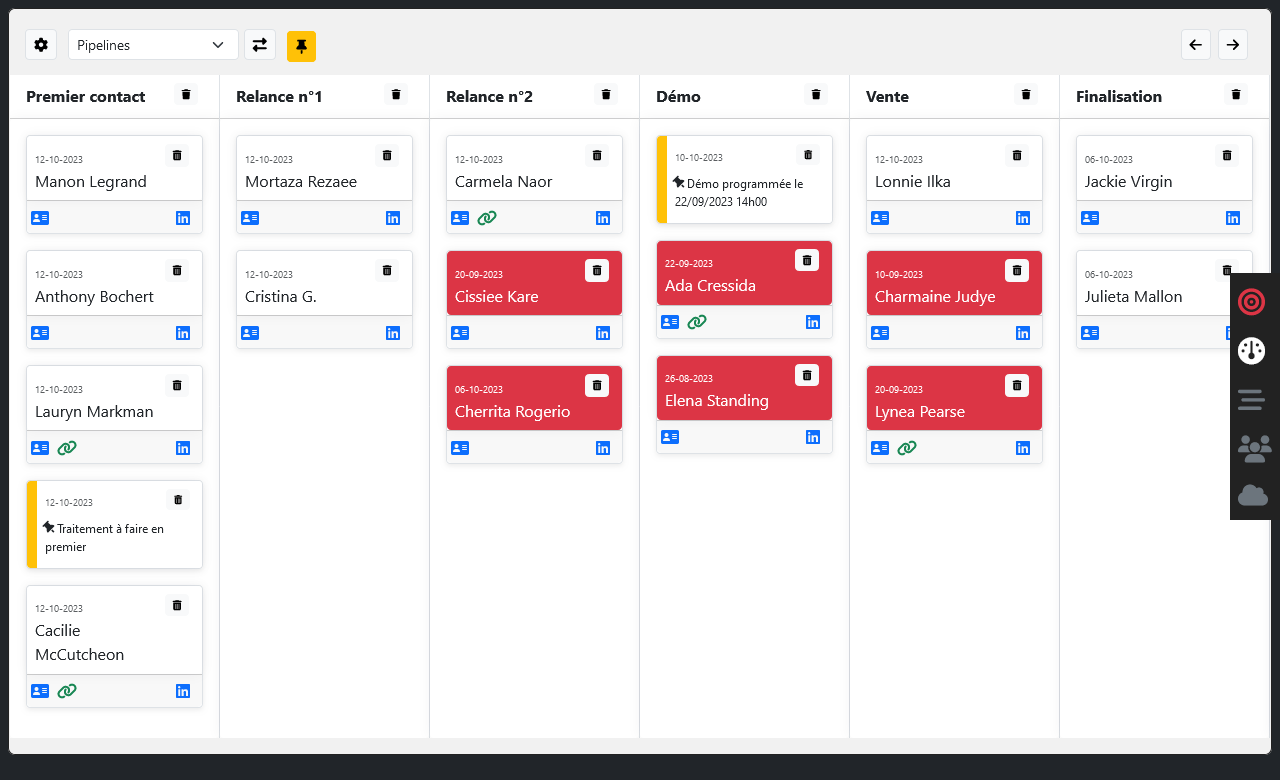This screenshot has height=780, width=1280.
Task: Open LinkedIn profile for Manon Legrand
Action: [183, 218]
